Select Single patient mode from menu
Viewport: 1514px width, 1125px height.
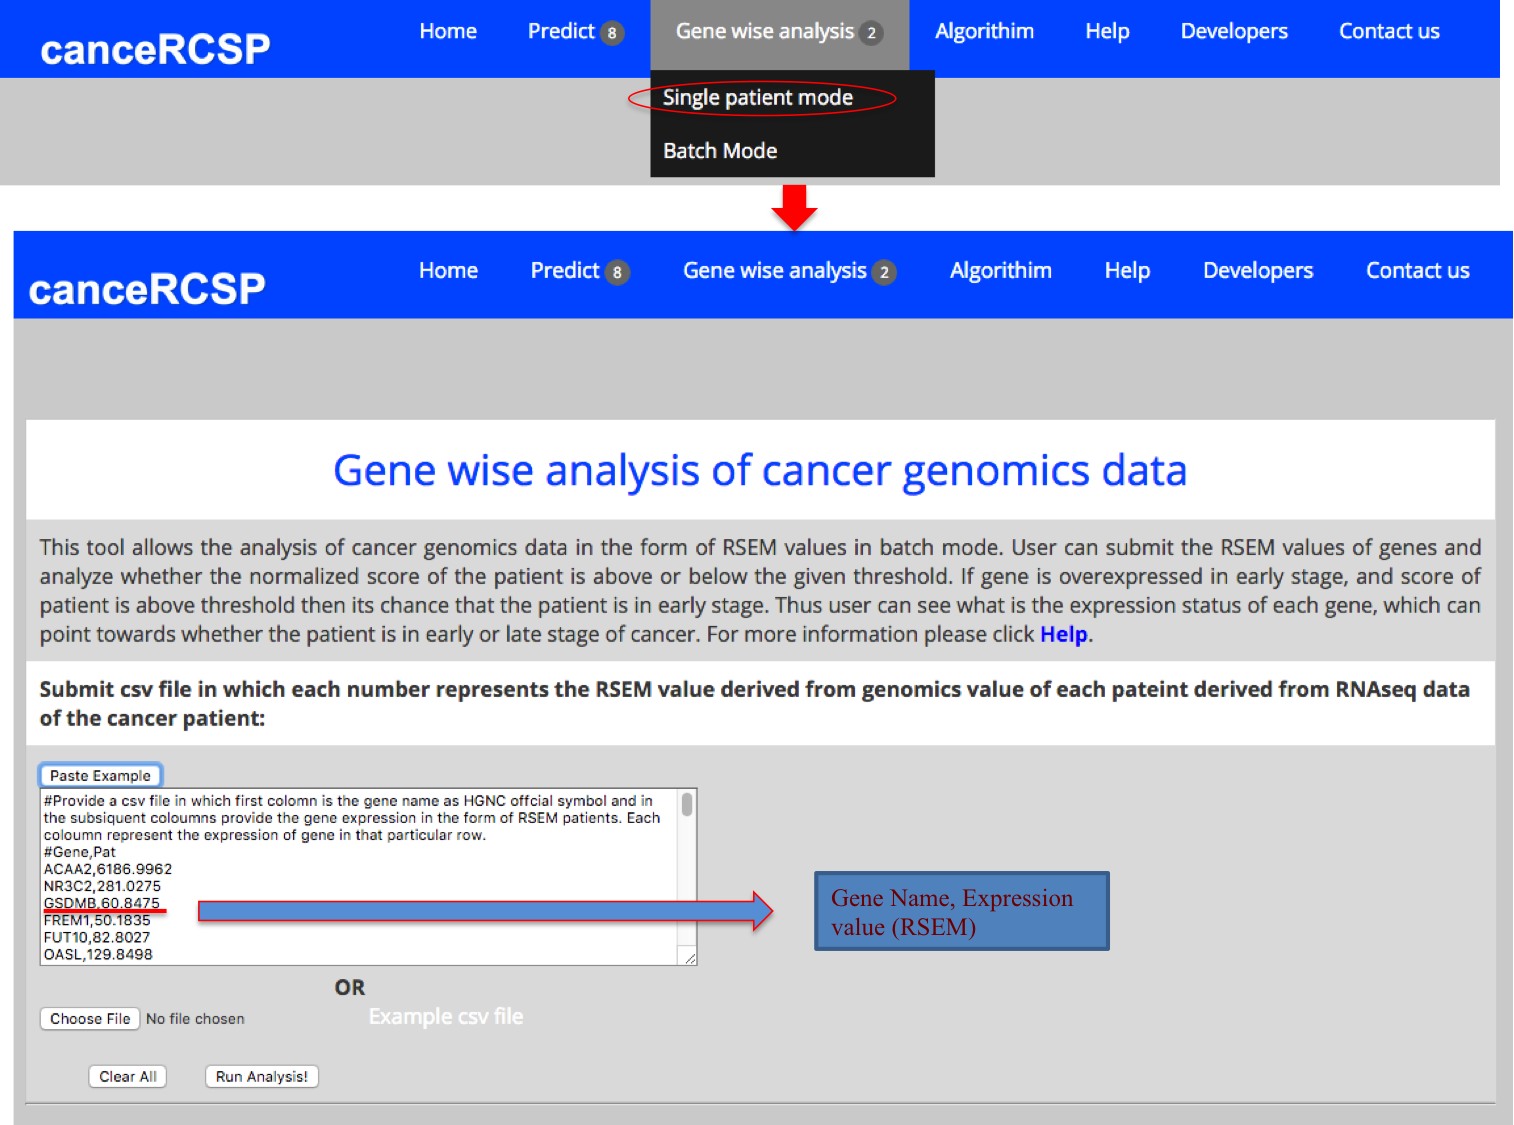[x=758, y=98]
